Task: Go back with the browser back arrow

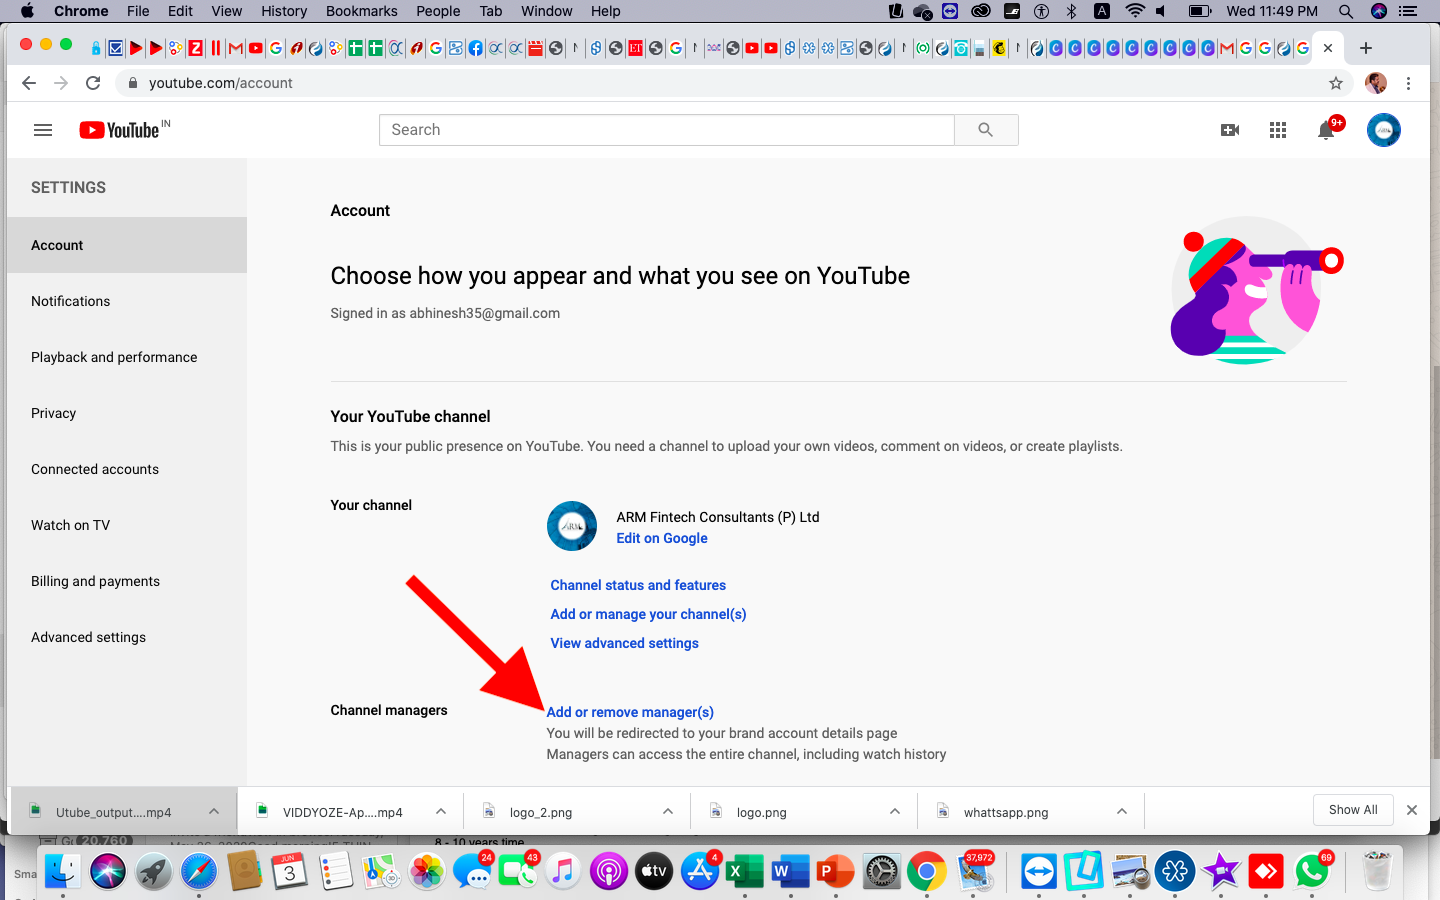Action: click(x=29, y=83)
